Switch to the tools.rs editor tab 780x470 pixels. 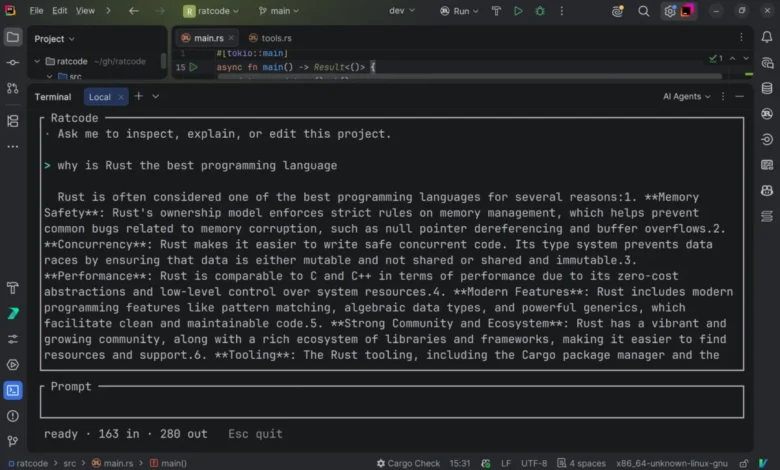point(270,38)
